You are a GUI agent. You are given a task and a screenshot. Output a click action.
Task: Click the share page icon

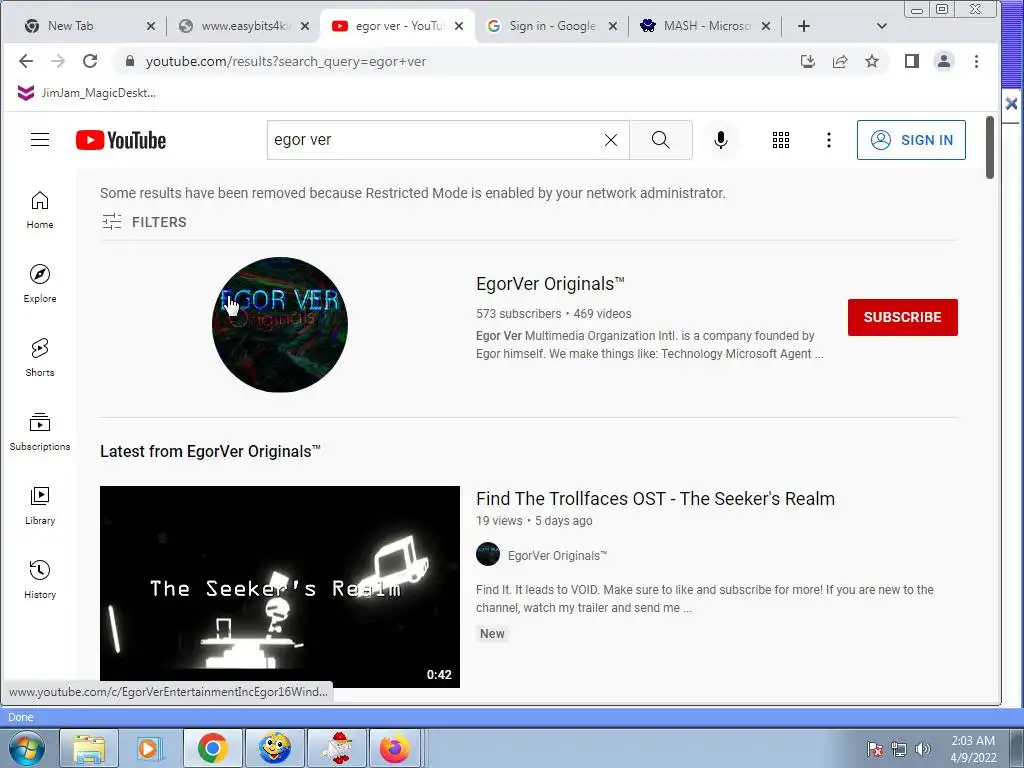pyautogui.click(x=840, y=61)
